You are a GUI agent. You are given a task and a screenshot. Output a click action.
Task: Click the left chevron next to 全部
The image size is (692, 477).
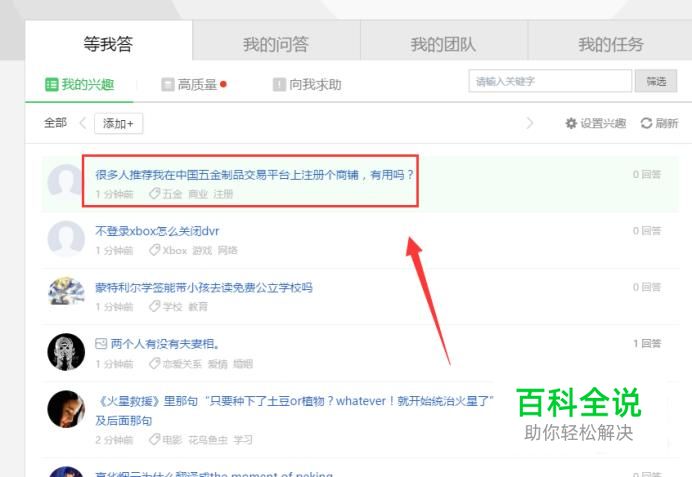click(83, 123)
